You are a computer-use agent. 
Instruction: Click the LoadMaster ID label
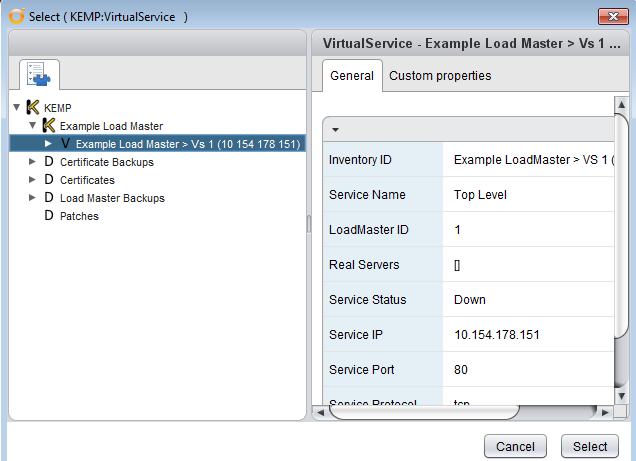369,229
